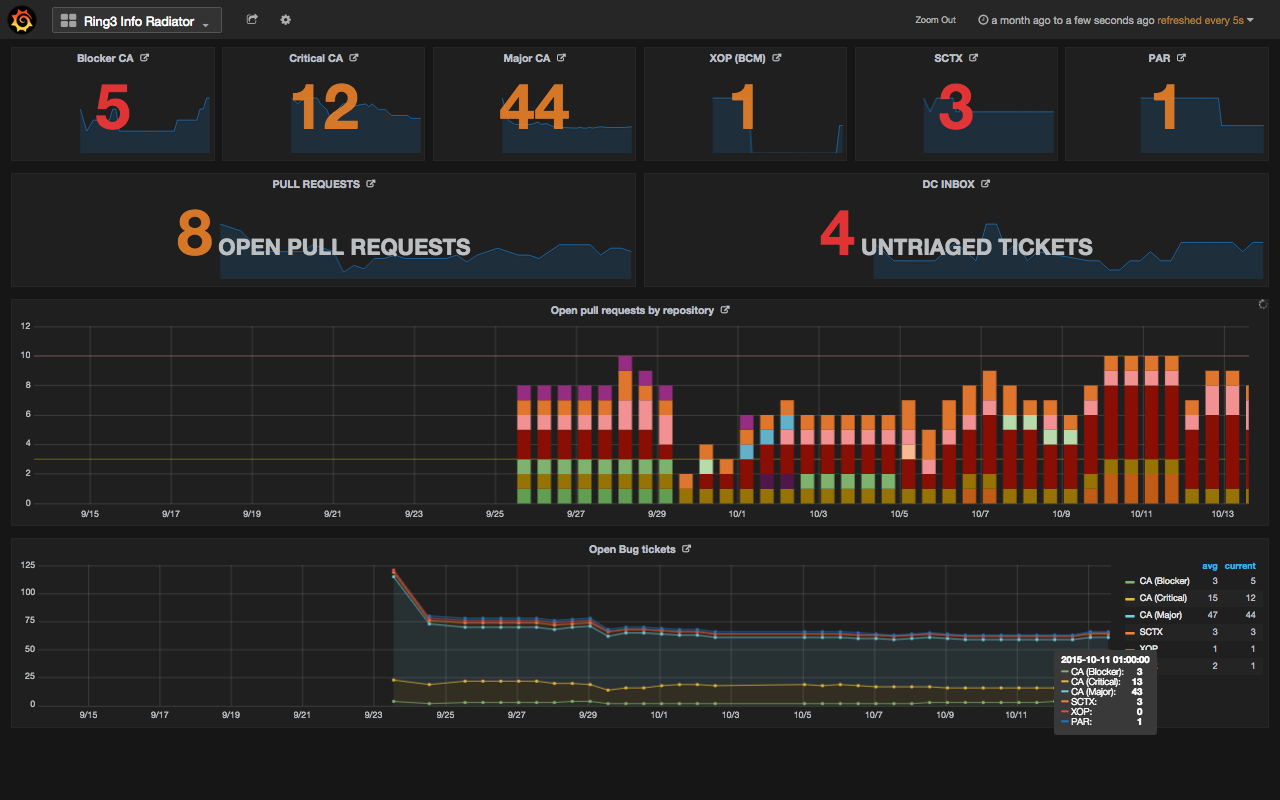1280x800 pixels.
Task: Open the XOP (BCM) external link icon
Action: 777,58
